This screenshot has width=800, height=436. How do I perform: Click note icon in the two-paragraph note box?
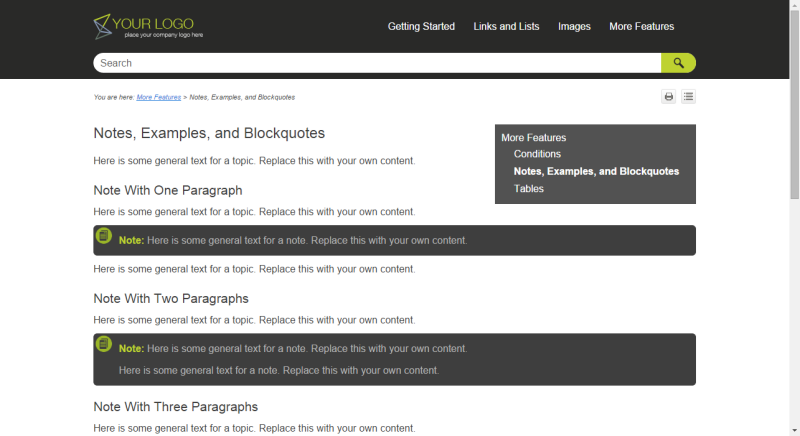(x=104, y=344)
